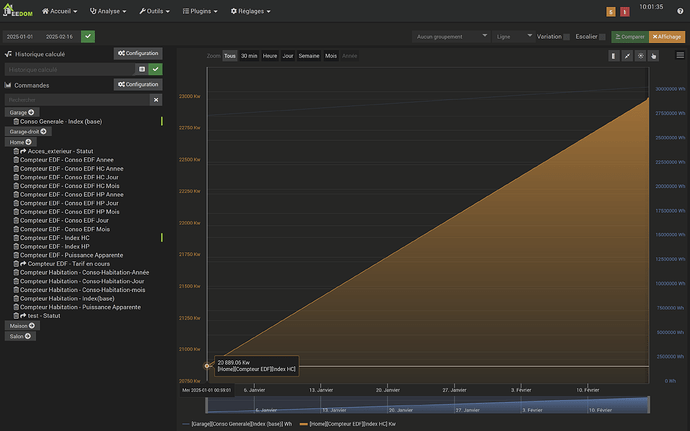Click the Comparer button

[630, 37]
